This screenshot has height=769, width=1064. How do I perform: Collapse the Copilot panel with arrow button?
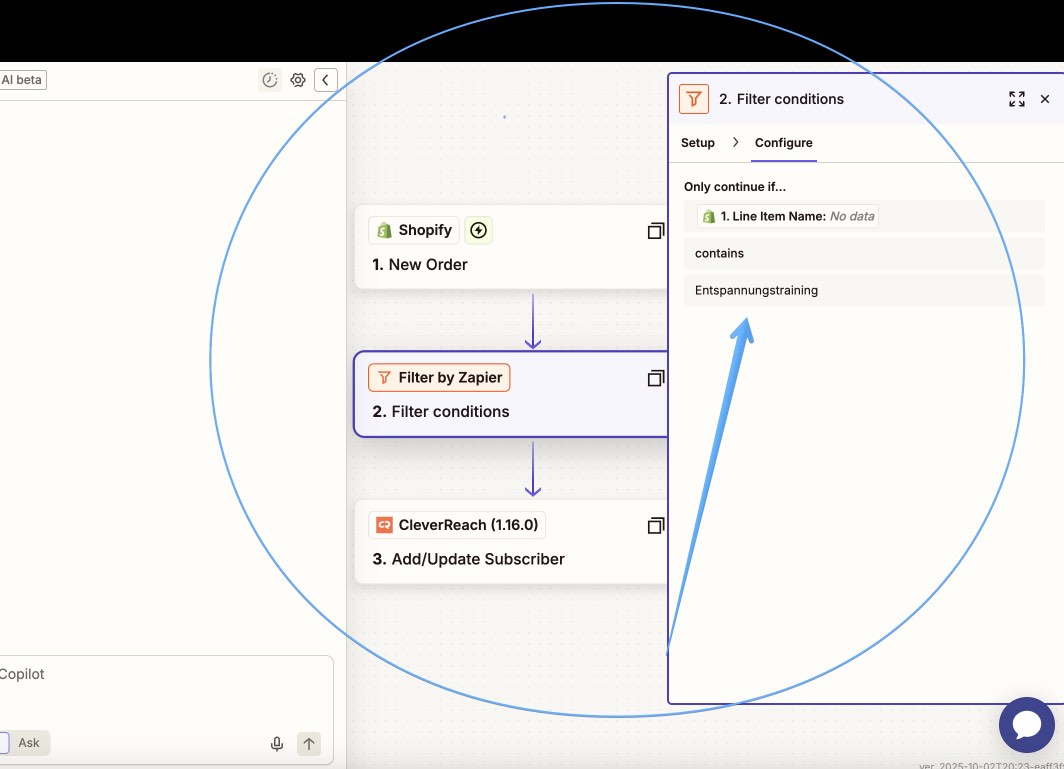[x=326, y=80]
